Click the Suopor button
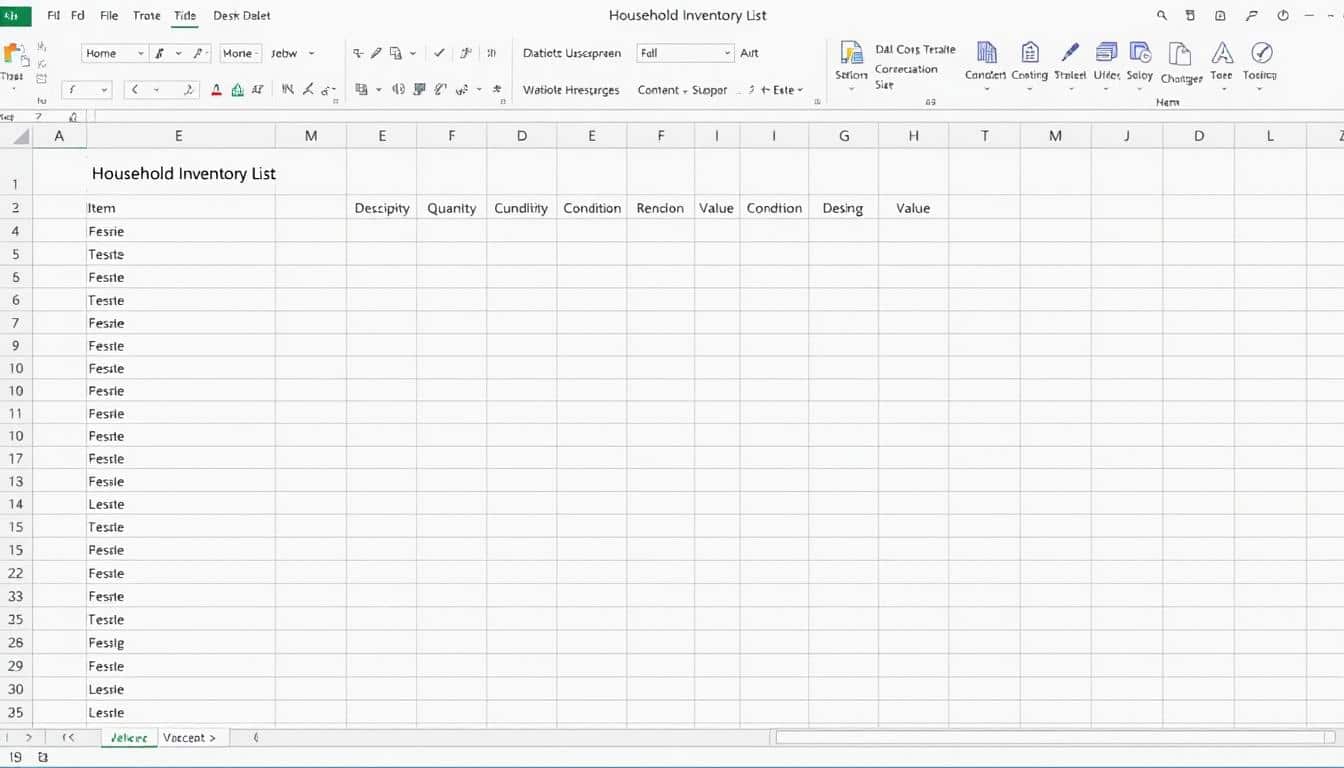Image resolution: width=1344 pixels, height=768 pixels. [x=710, y=90]
